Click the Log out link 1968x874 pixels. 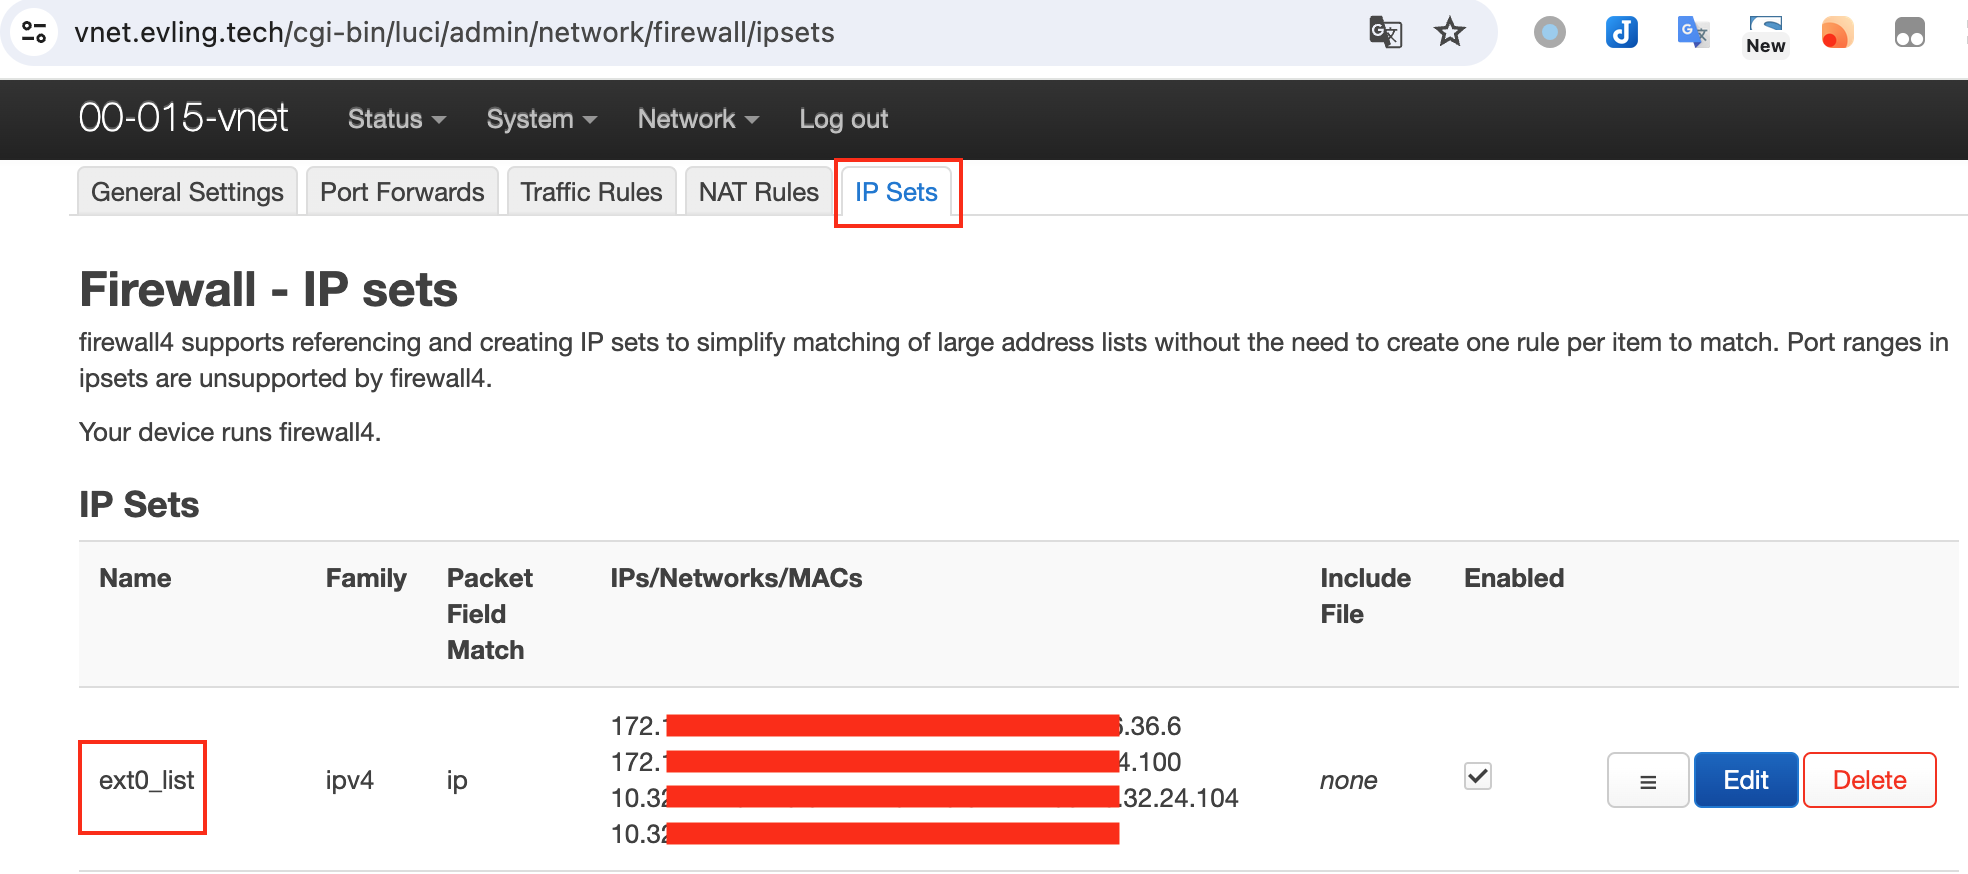[843, 119]
